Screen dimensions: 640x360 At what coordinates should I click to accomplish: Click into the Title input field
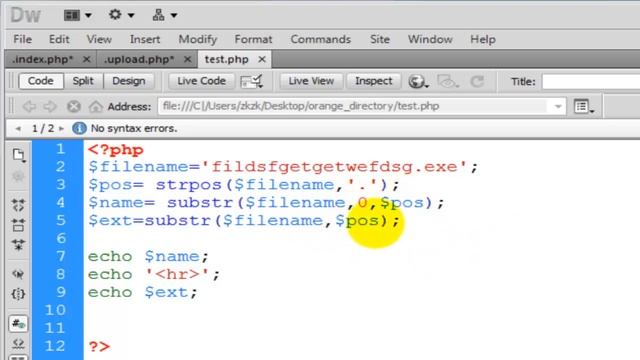coord(591,82)
